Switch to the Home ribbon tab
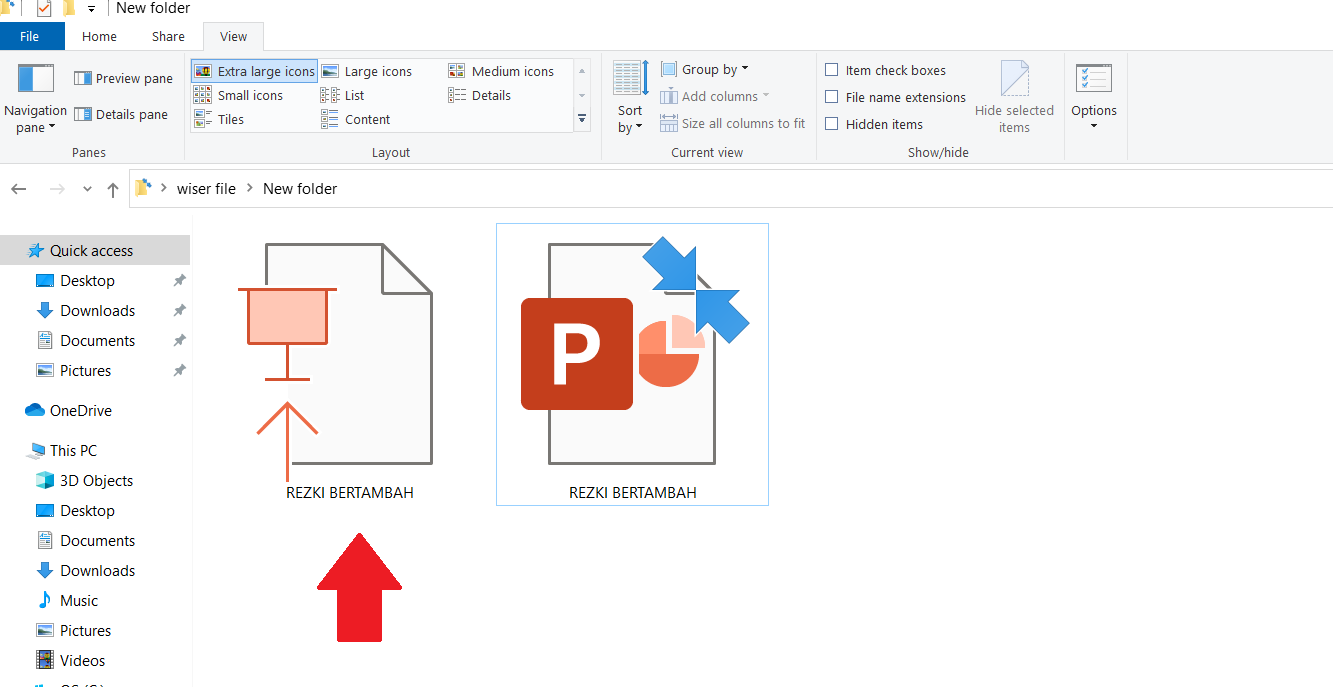Screen dimensions: 1333x687 coord(99,37)
